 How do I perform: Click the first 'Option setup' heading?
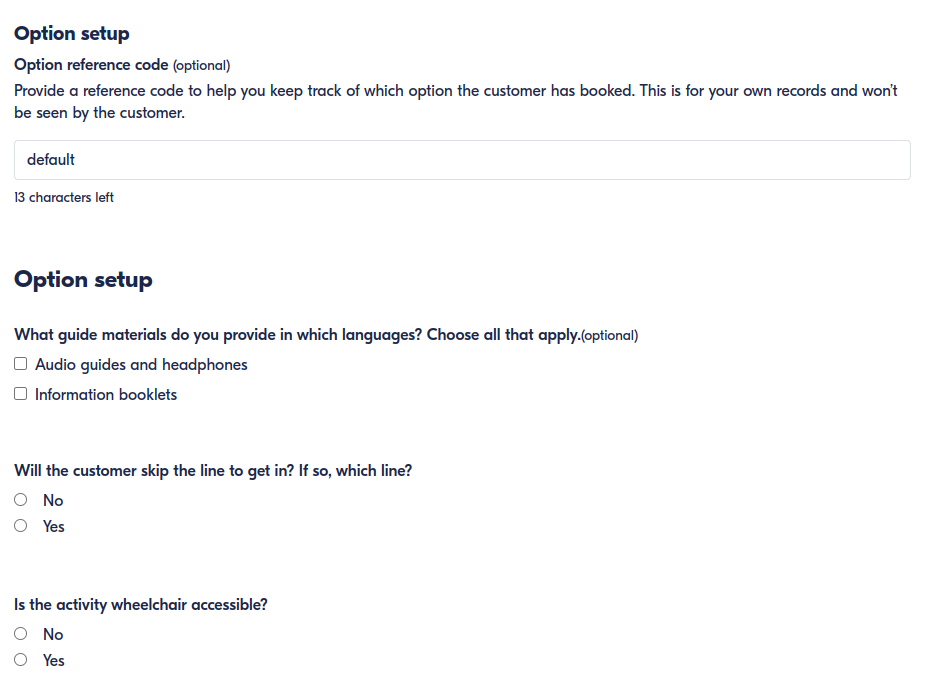pos(72,34)
